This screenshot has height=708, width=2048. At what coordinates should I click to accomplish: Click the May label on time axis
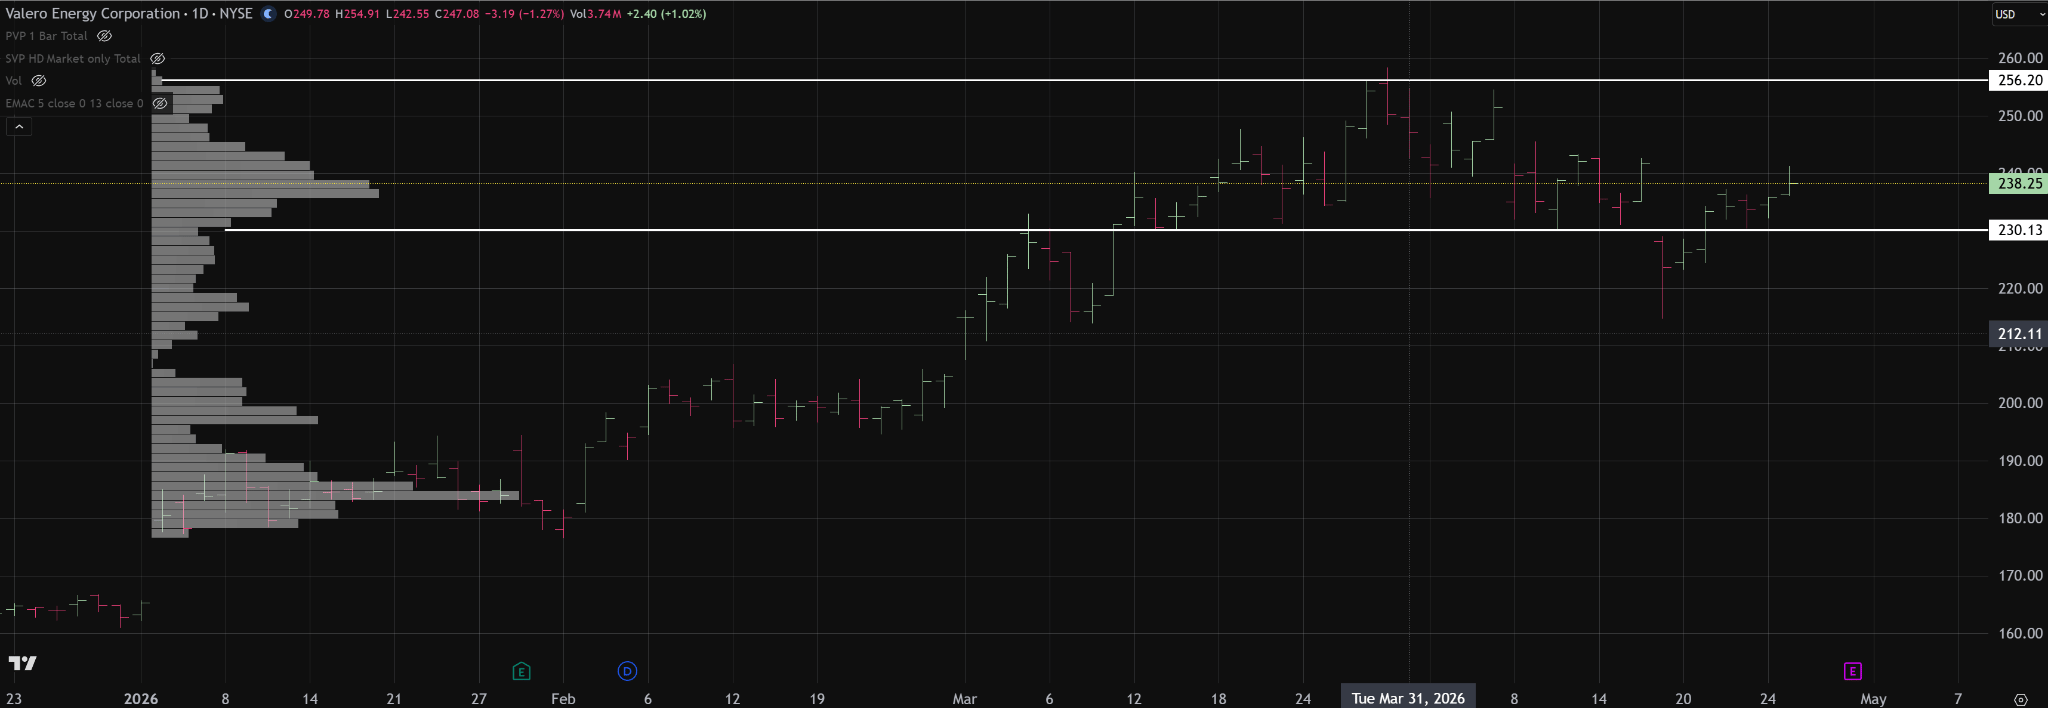click(x=1873, y=698)
